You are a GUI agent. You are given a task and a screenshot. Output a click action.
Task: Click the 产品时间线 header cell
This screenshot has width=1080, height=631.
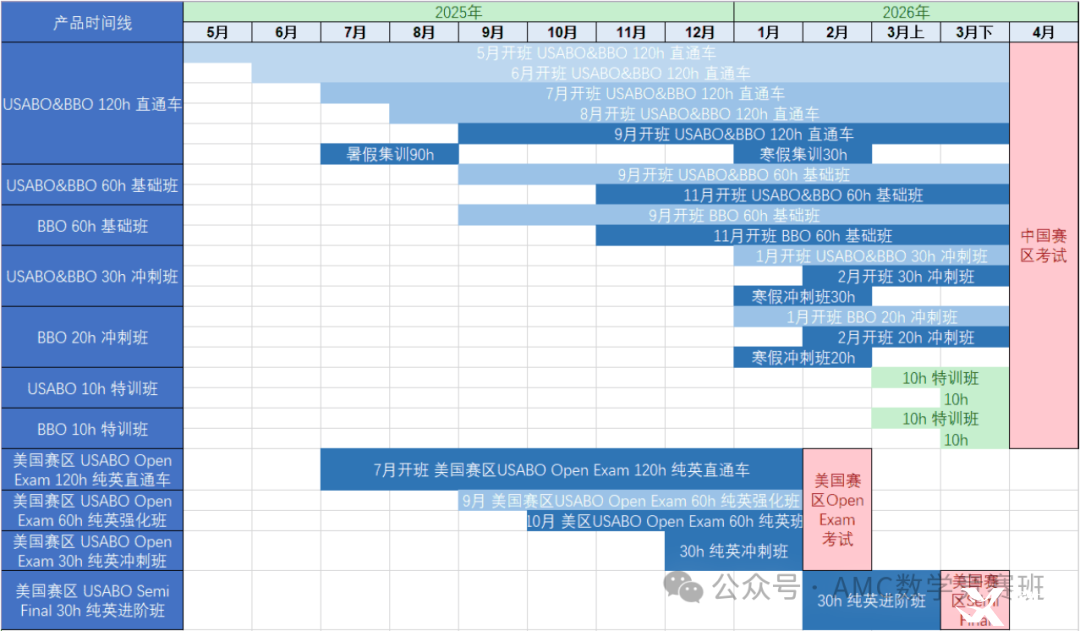click(x=92, y=22)
